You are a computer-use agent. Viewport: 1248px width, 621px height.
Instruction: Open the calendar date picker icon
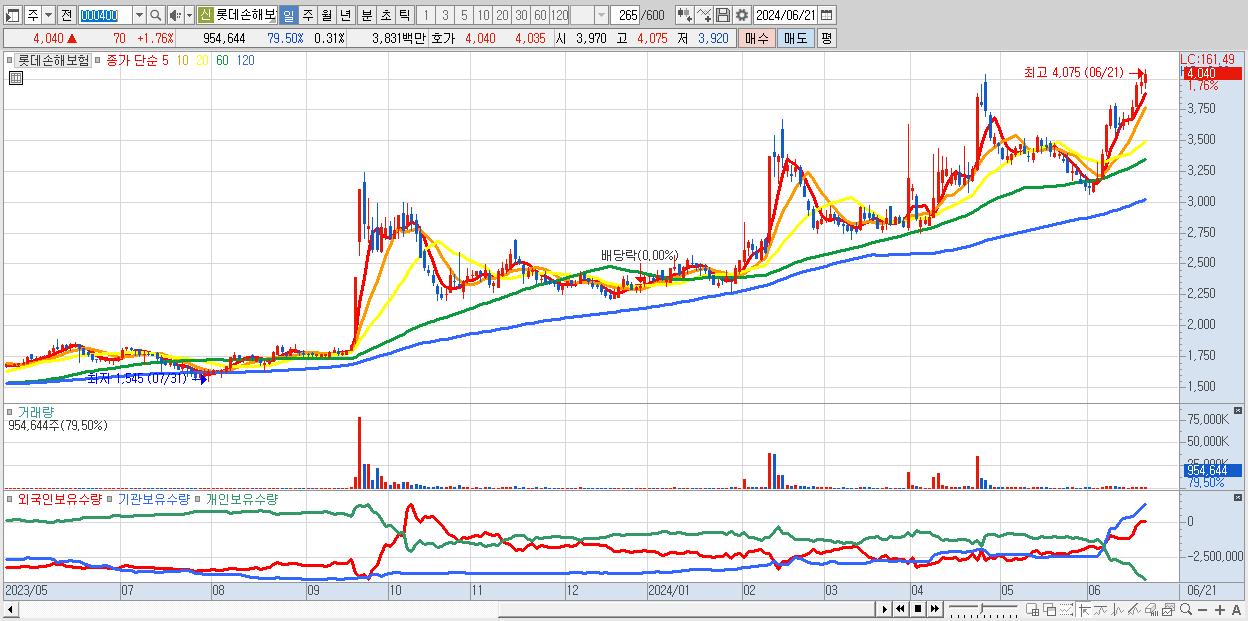(x=827, y=15)
